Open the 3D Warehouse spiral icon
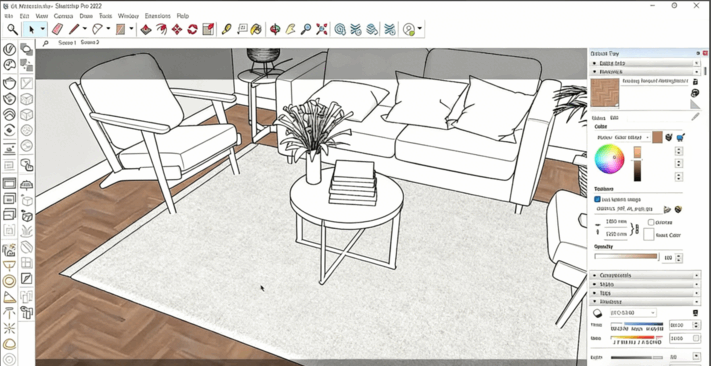The height and width of the screenshot is (366, 711). (x=340, y=29)
